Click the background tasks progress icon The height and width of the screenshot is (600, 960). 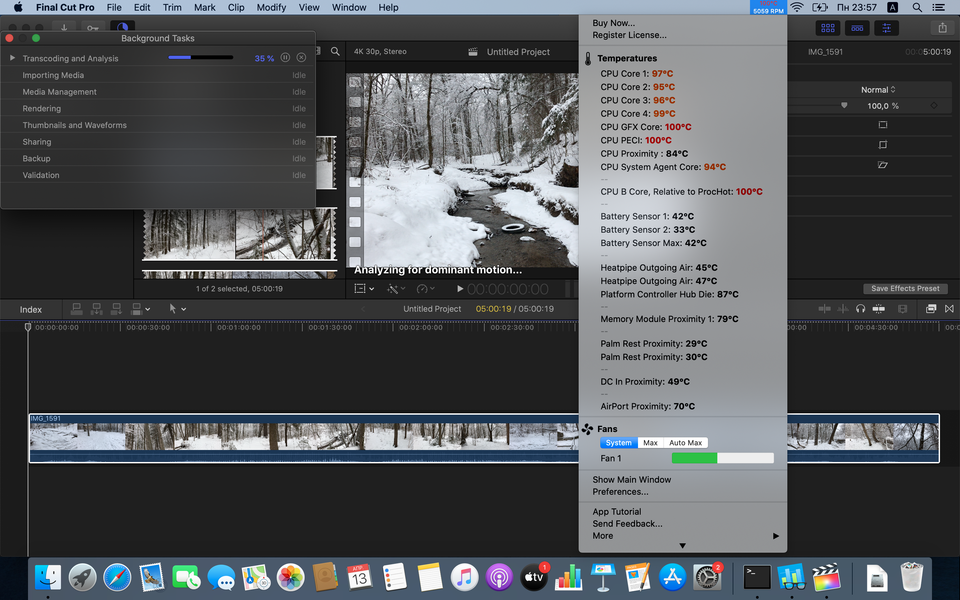click(x=122, y=29)
